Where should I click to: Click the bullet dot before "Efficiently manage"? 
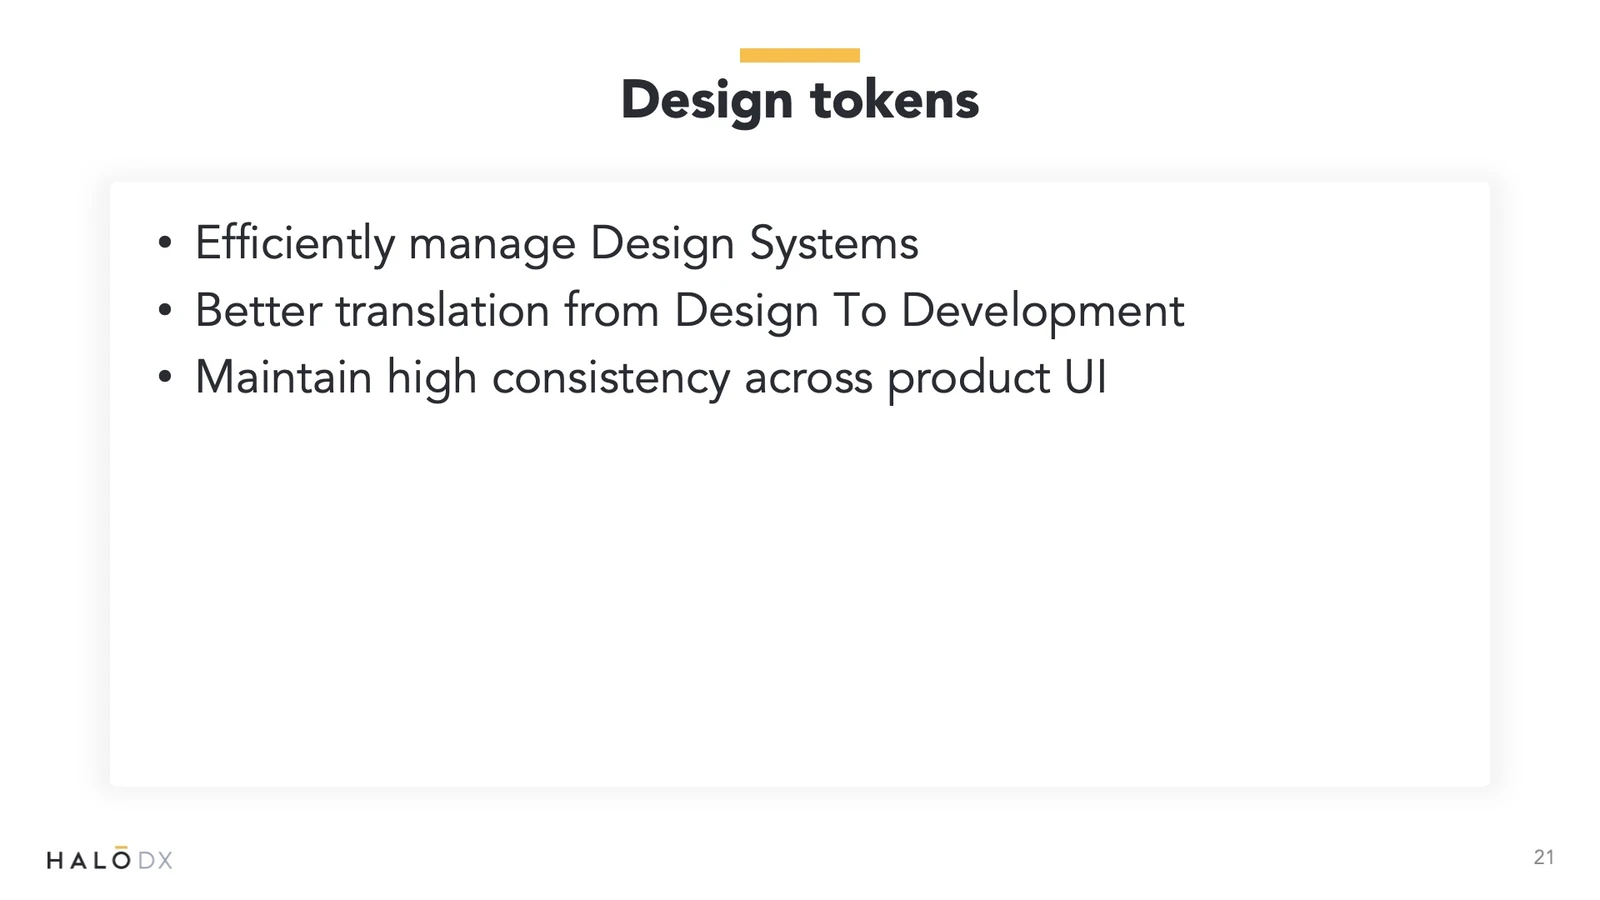[165, 243]
